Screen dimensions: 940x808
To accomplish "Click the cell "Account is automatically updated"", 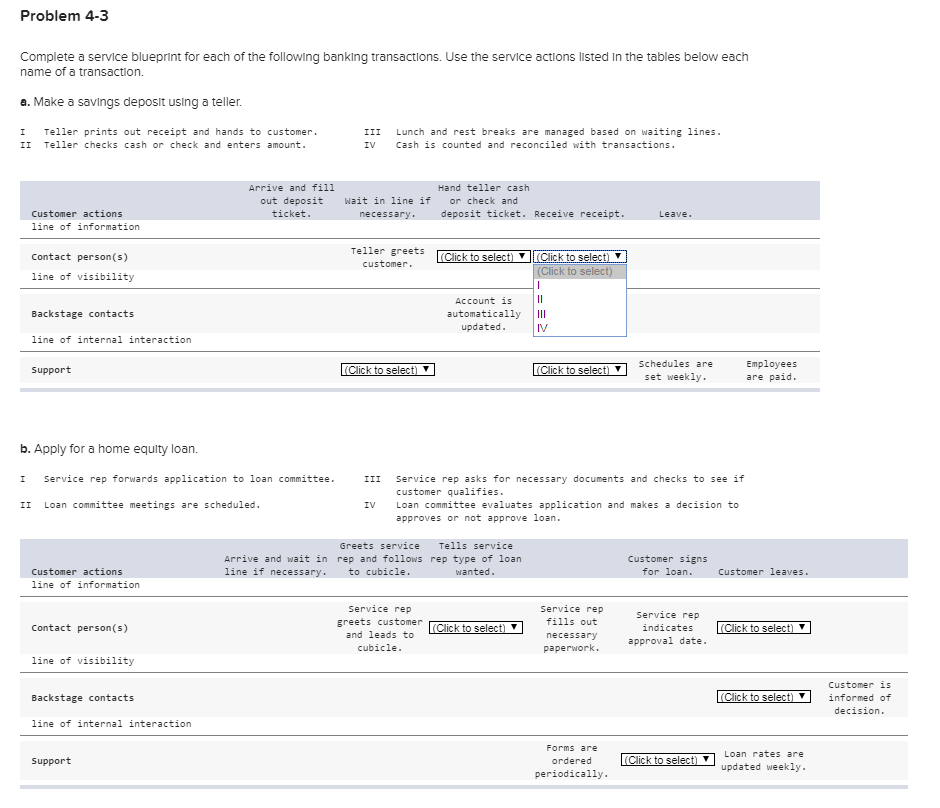I will point(484,313).
